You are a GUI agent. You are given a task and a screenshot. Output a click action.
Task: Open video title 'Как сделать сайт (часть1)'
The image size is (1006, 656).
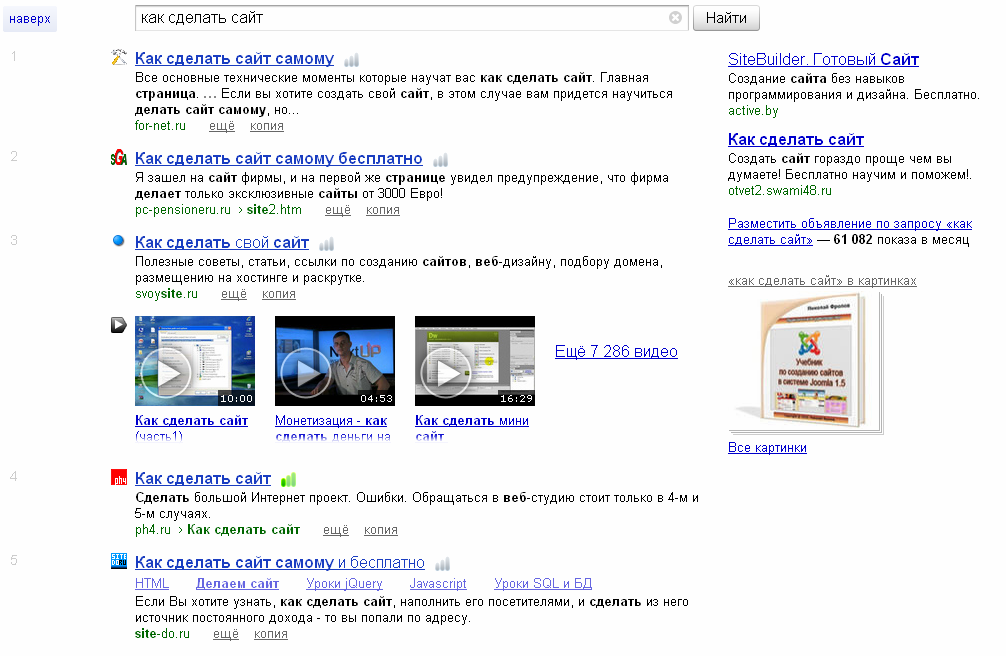(x=191, y=427)
